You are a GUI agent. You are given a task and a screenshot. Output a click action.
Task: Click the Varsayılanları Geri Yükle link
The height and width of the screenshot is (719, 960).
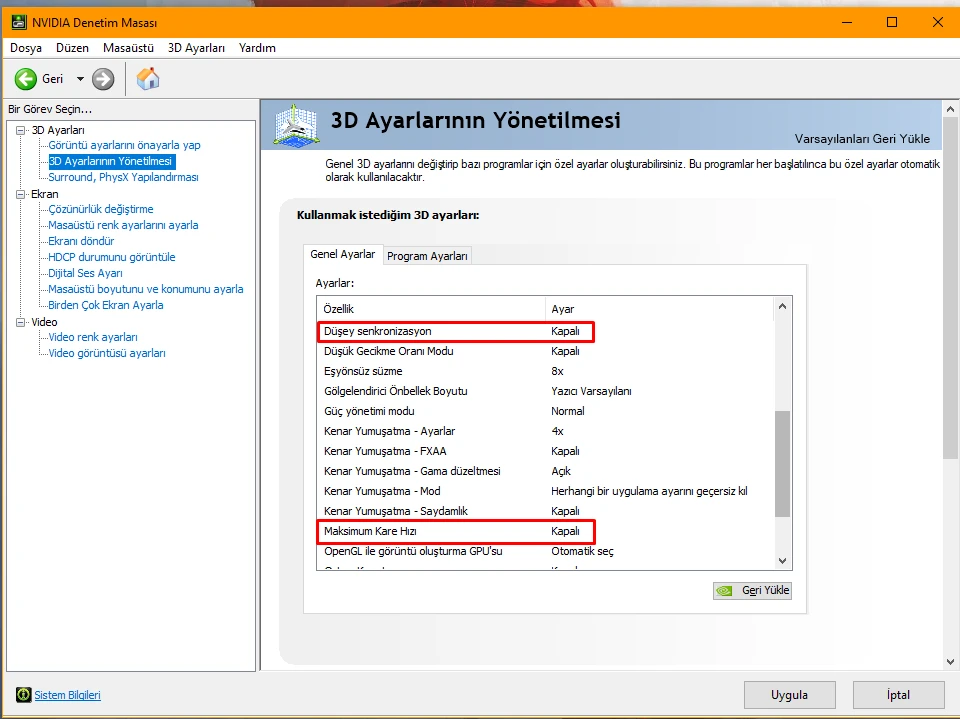click(862, 139)
